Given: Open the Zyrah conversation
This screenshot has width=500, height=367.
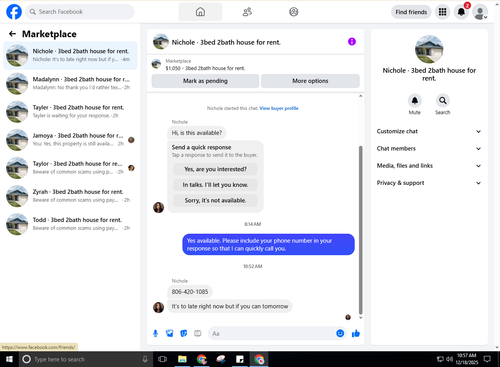Looking at the screenshot, I should [x=70, y=196].
